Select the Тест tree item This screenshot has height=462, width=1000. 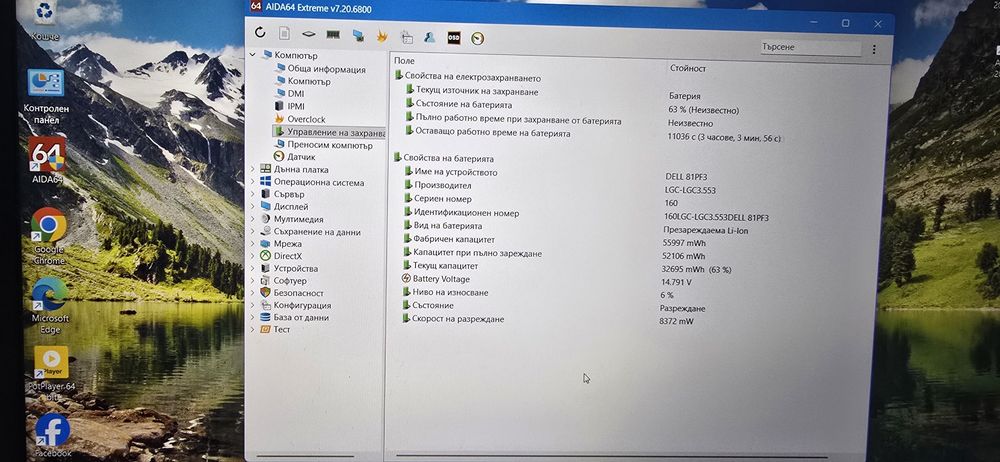click(x=282, y=329)
